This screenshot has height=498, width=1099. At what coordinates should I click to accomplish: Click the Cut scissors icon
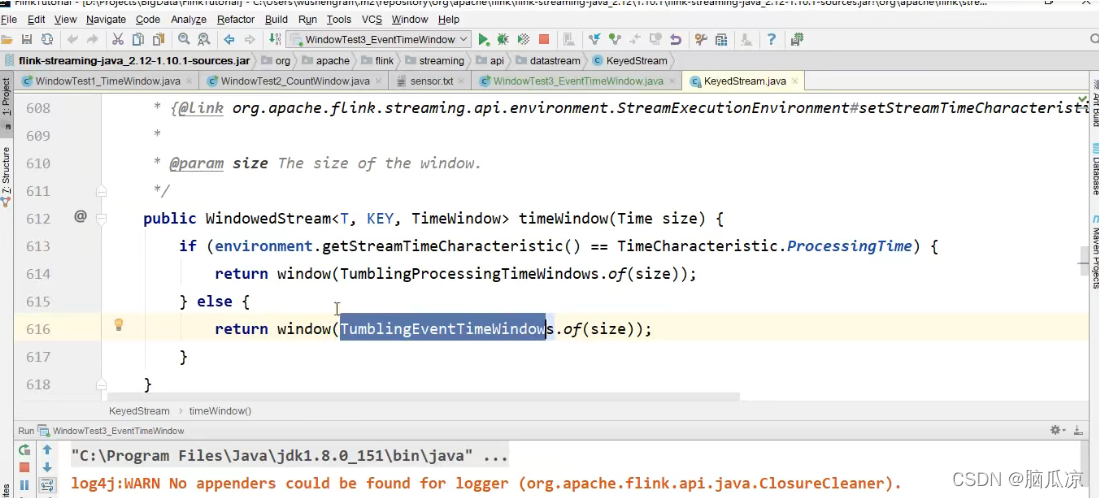118,40
